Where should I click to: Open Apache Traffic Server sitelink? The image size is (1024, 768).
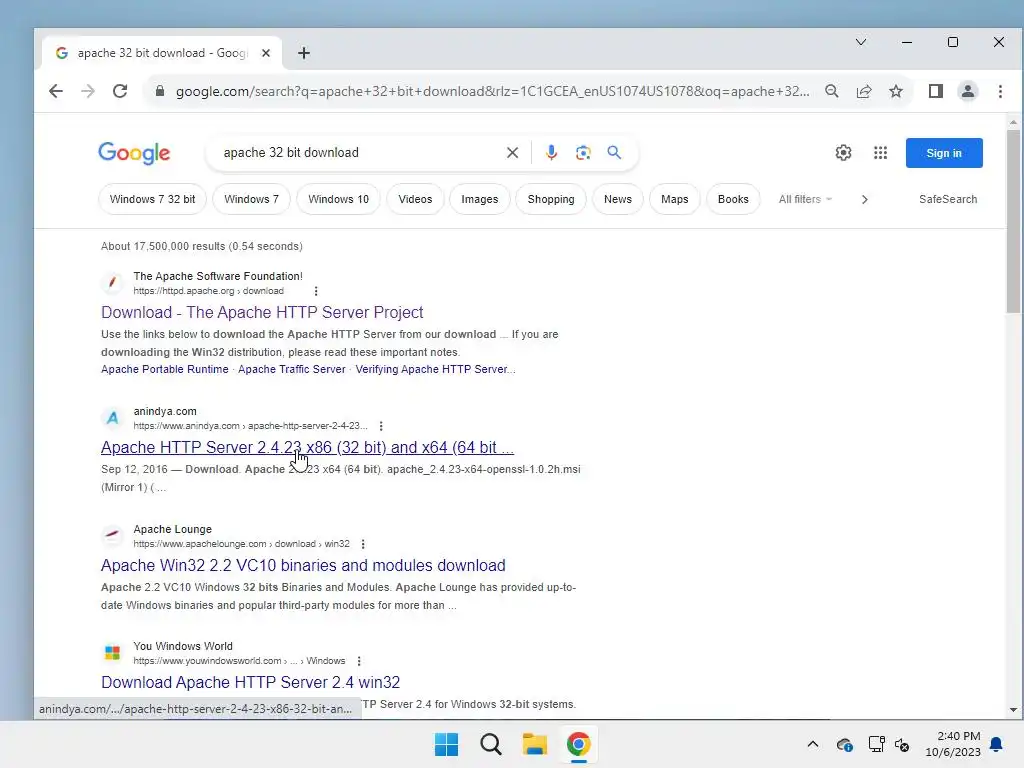pyautogui.click(x=291, y=369)
